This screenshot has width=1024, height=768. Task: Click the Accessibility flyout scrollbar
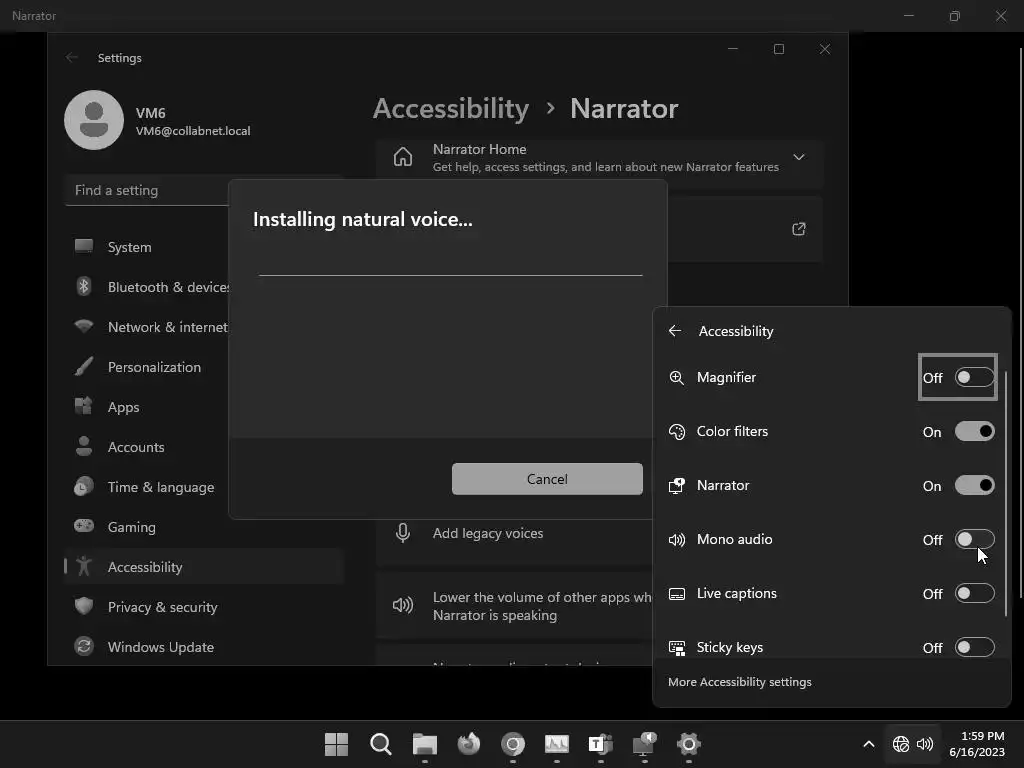coord(1006,494)
